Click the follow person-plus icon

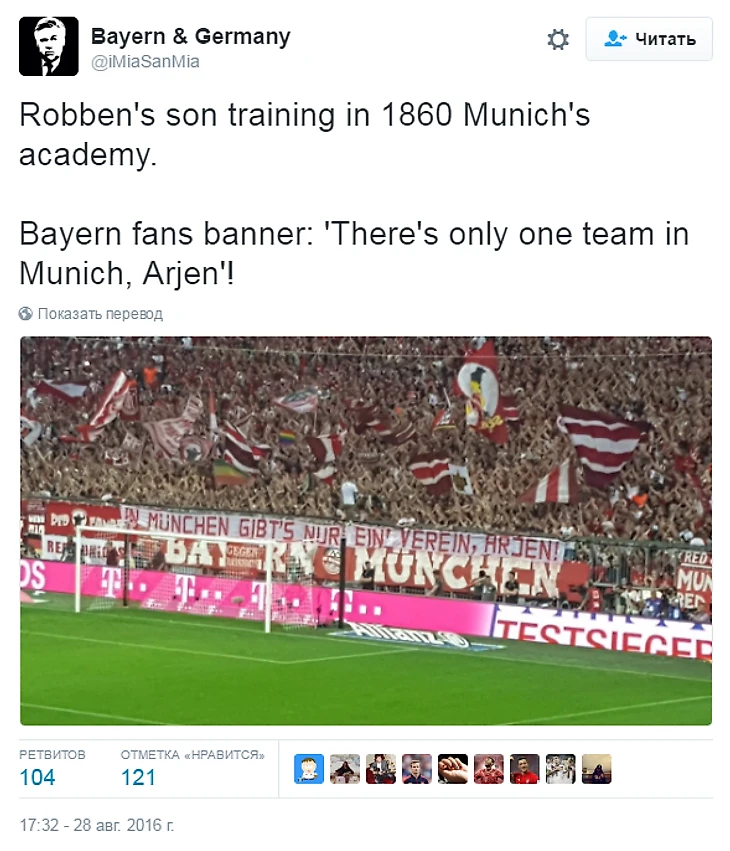615,39
